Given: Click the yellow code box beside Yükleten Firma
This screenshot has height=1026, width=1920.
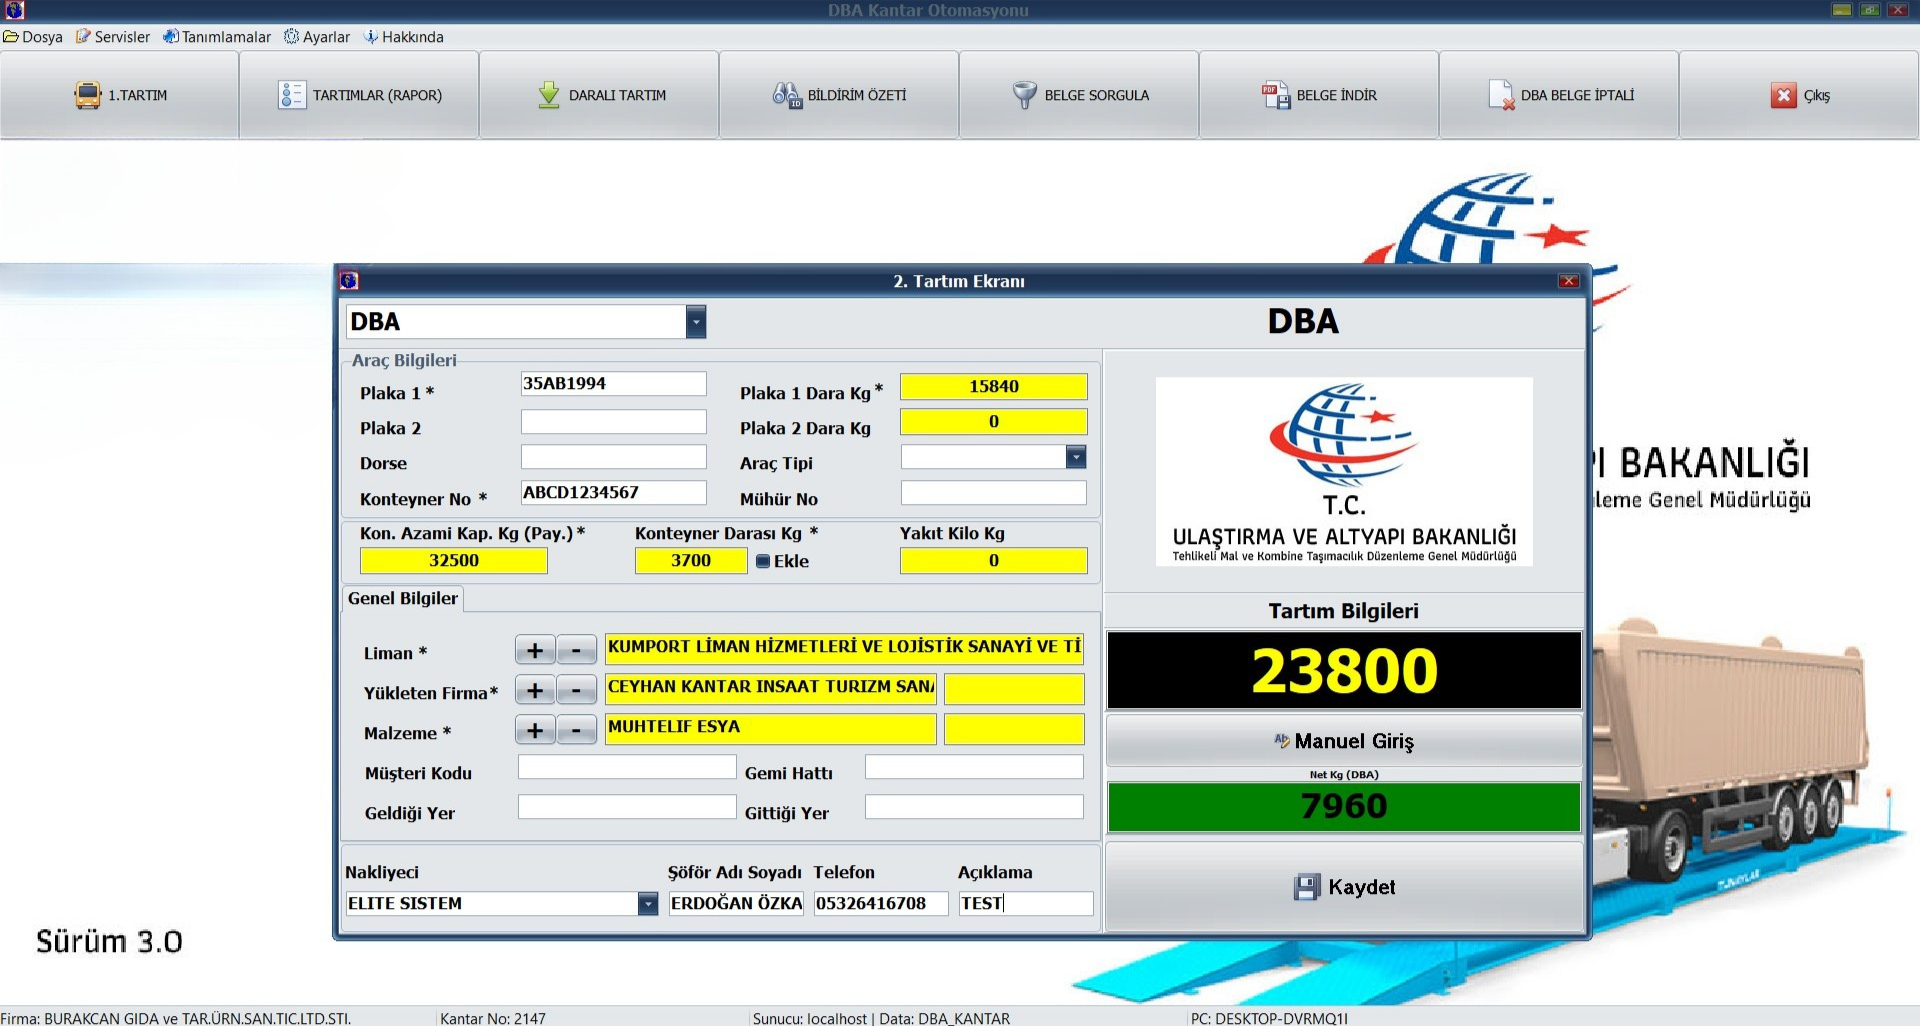Looking at the screenshot, I should tap(1014, 688).
